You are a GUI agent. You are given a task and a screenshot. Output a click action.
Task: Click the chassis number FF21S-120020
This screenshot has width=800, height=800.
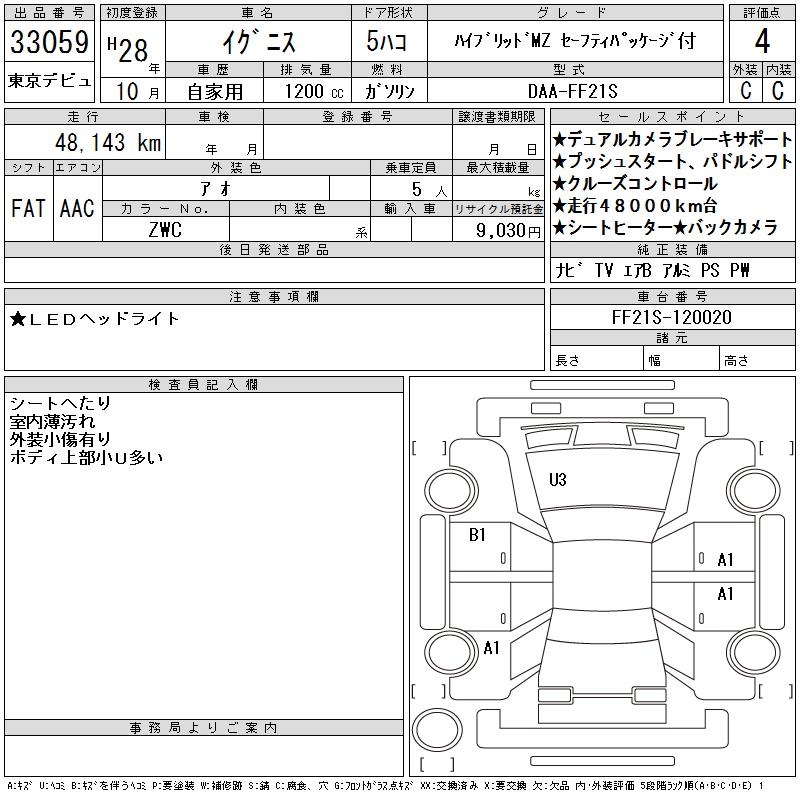(672, 318)
